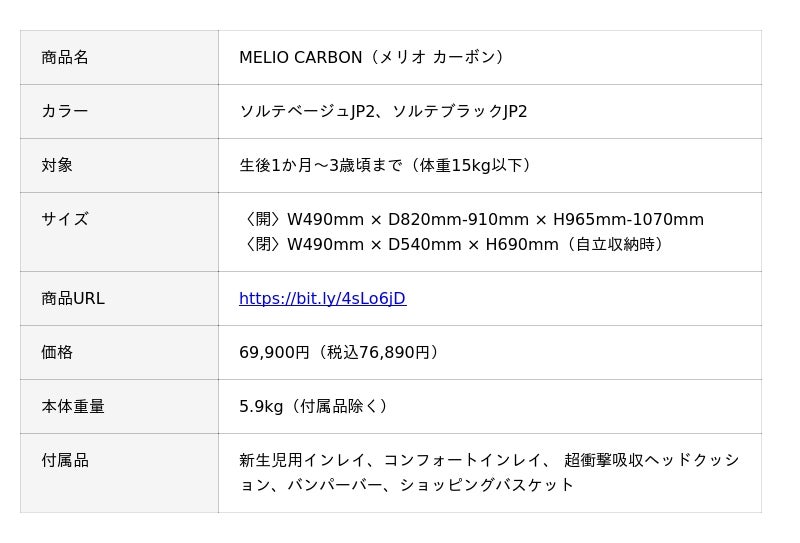Select the 5.9kg weight value
Screen dimensions: 800x543
261,407
